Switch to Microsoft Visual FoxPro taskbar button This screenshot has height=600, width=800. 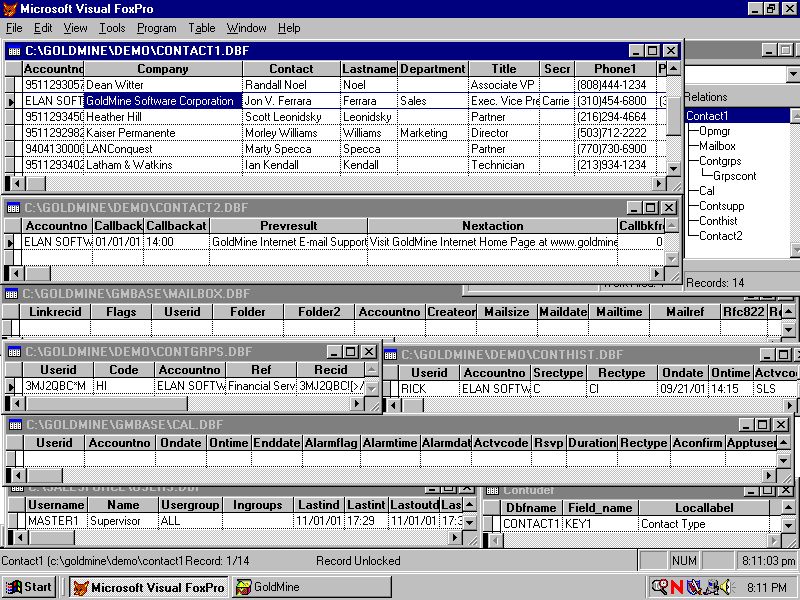click(x=149, y=587)
